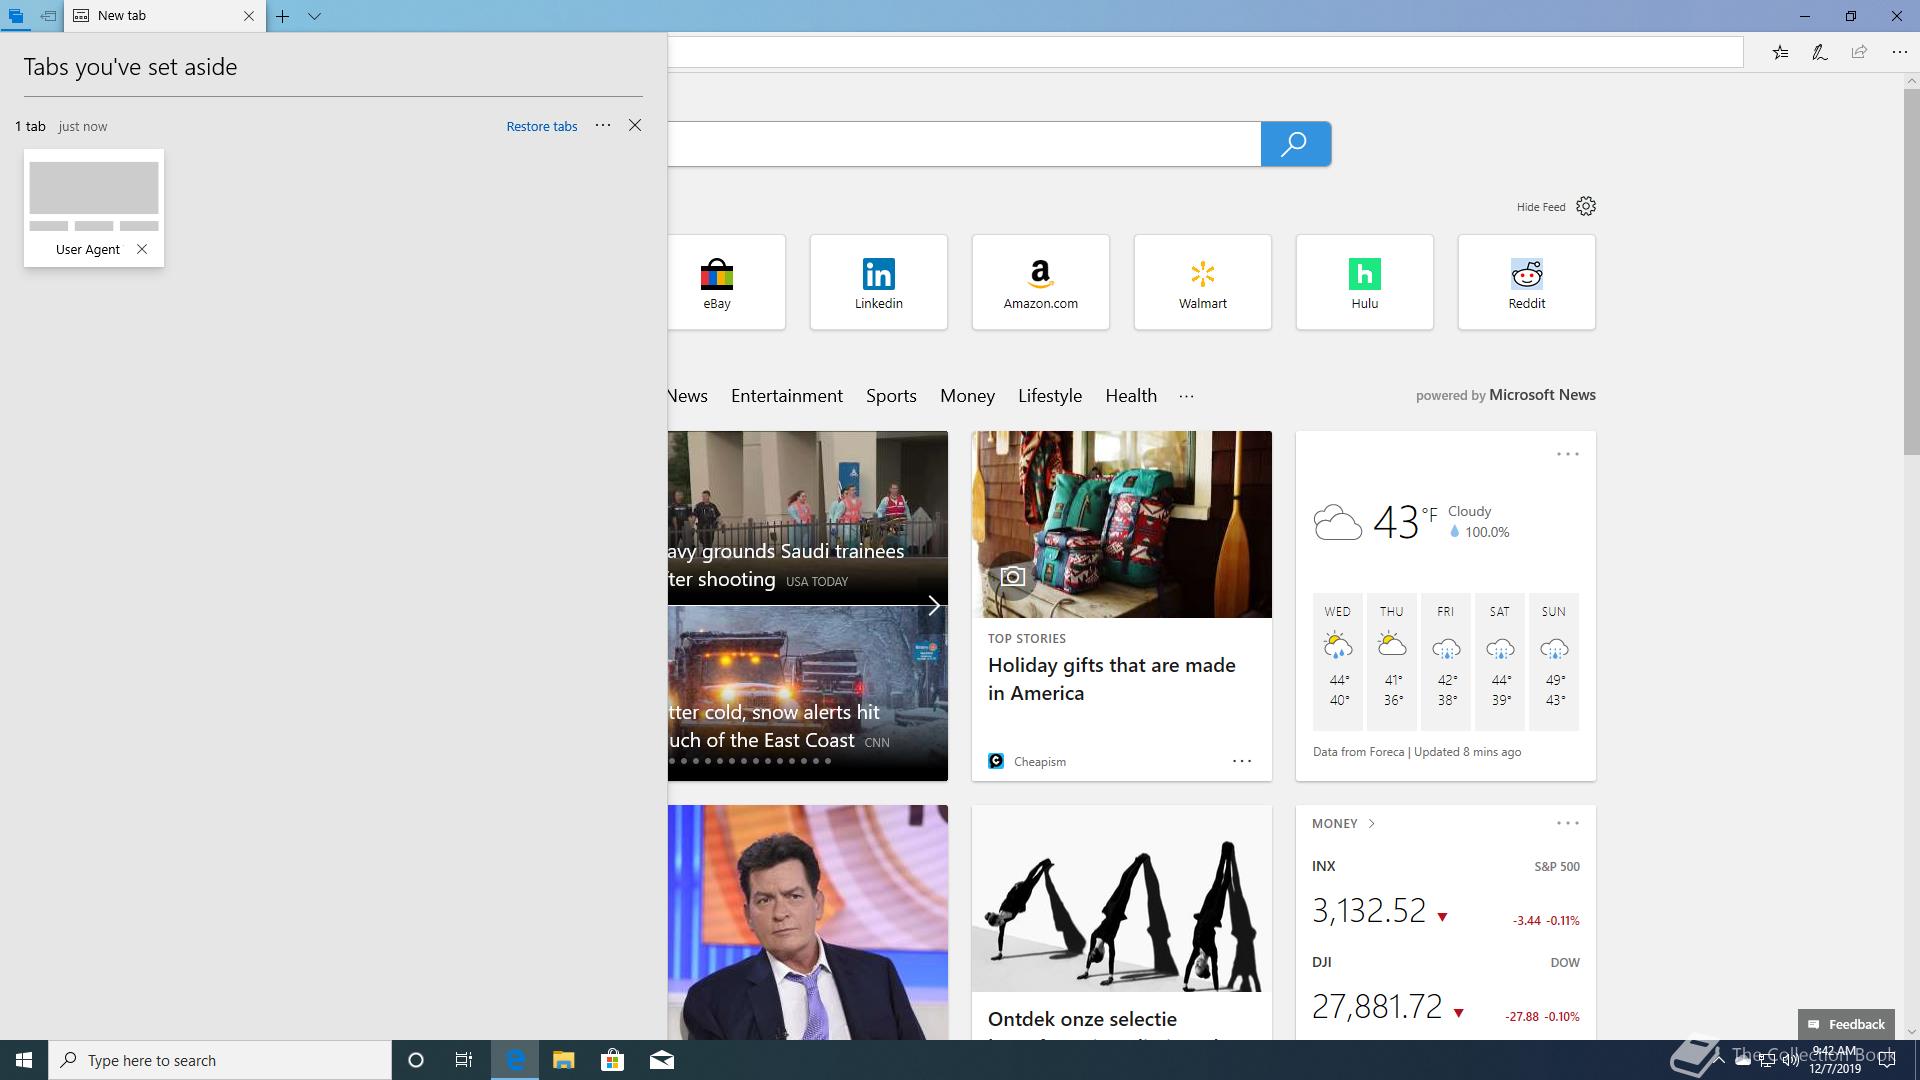Click the DJI DOW quote
This screenshot has width=1920, height=1080.
point(1445,990)
